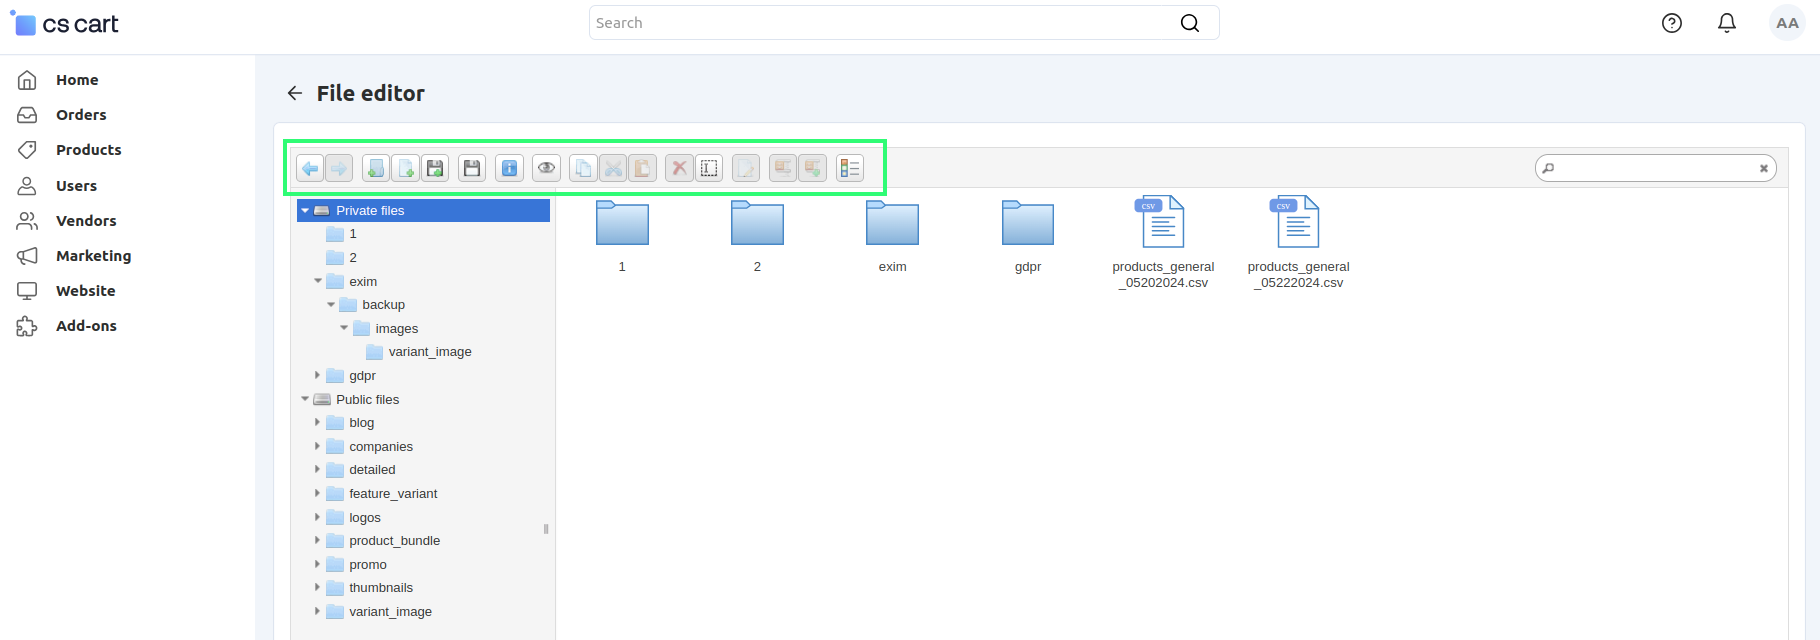Select variant_image under images in tree

click(x=430, y=352)
